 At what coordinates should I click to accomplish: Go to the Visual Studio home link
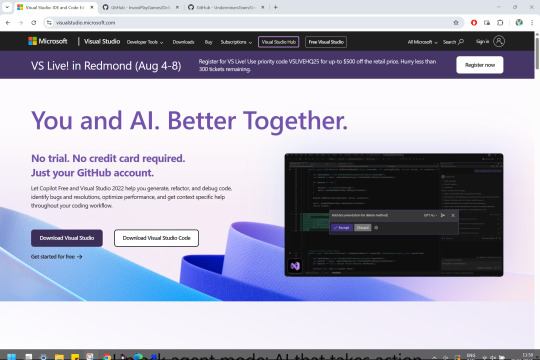(x=102, y=41)
